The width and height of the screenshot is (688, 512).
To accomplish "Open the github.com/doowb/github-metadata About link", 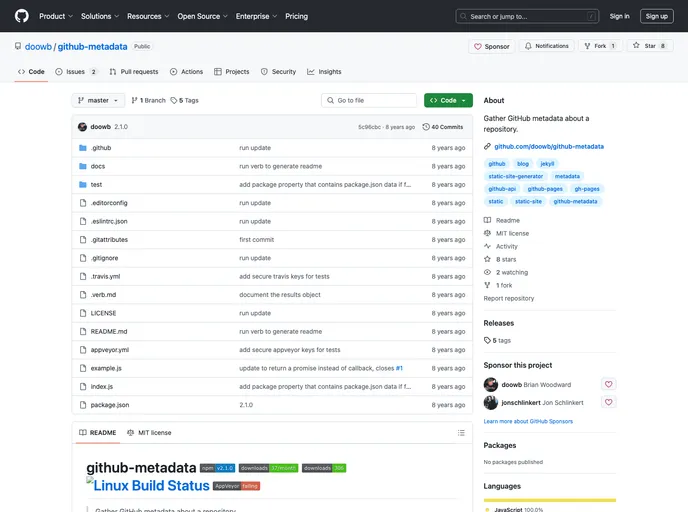I will (x=549, y=147).
